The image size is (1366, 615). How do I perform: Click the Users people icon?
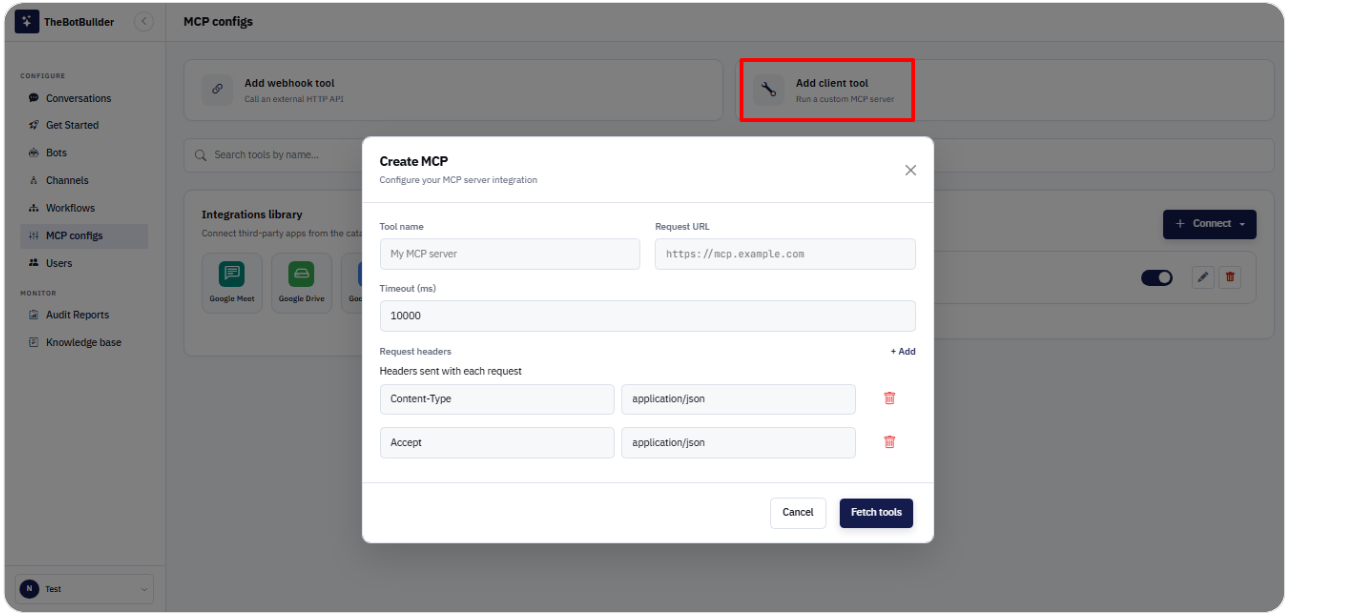[x=34, y=263]
